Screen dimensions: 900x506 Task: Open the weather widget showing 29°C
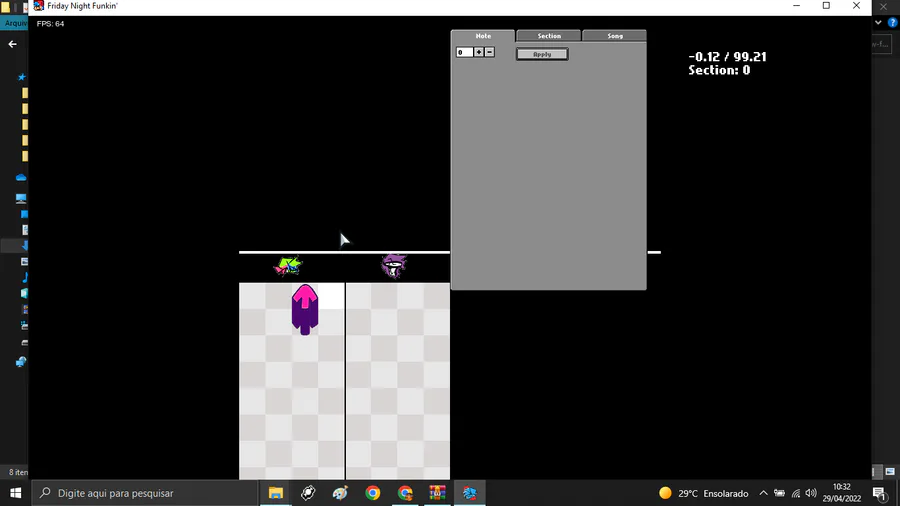pos(704,493)
